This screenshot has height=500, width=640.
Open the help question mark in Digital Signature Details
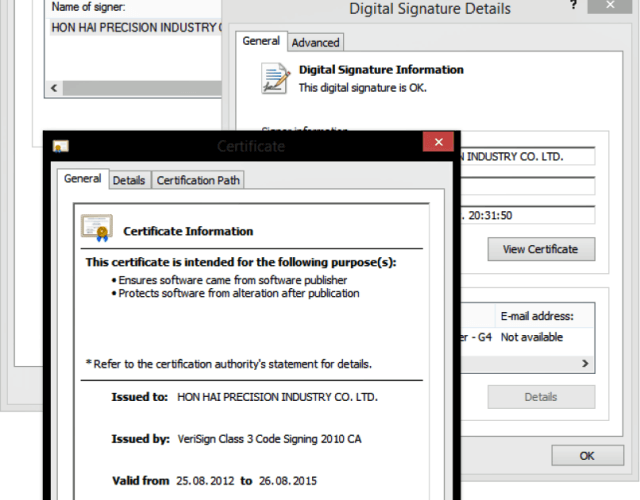tap(573, 6)
